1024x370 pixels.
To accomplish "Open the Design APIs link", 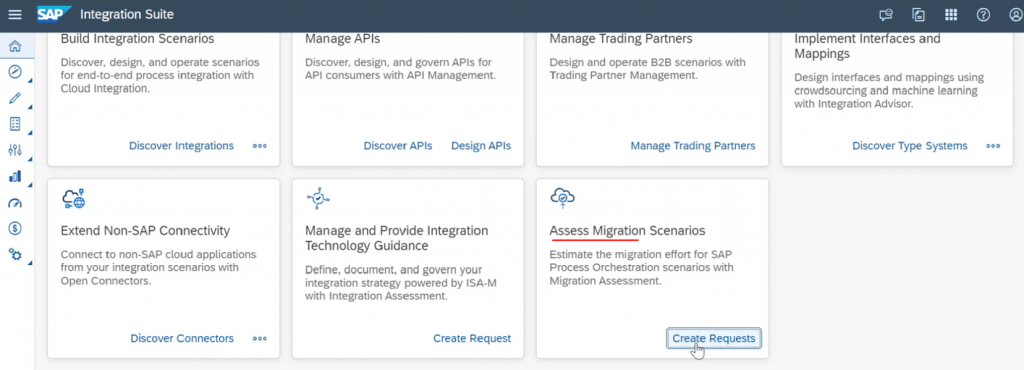I will [481, 146].
